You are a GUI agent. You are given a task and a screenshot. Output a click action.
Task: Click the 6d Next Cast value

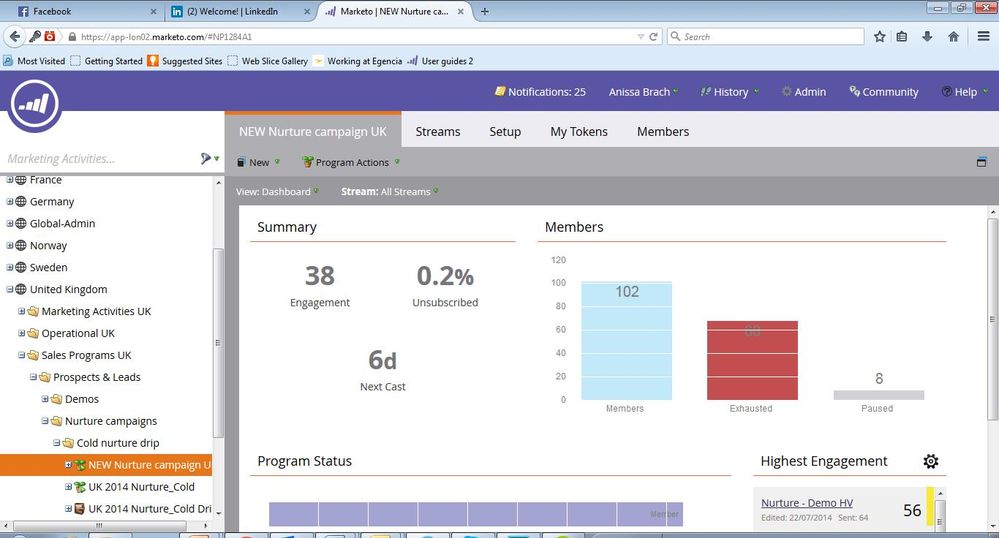click(382, 361)
